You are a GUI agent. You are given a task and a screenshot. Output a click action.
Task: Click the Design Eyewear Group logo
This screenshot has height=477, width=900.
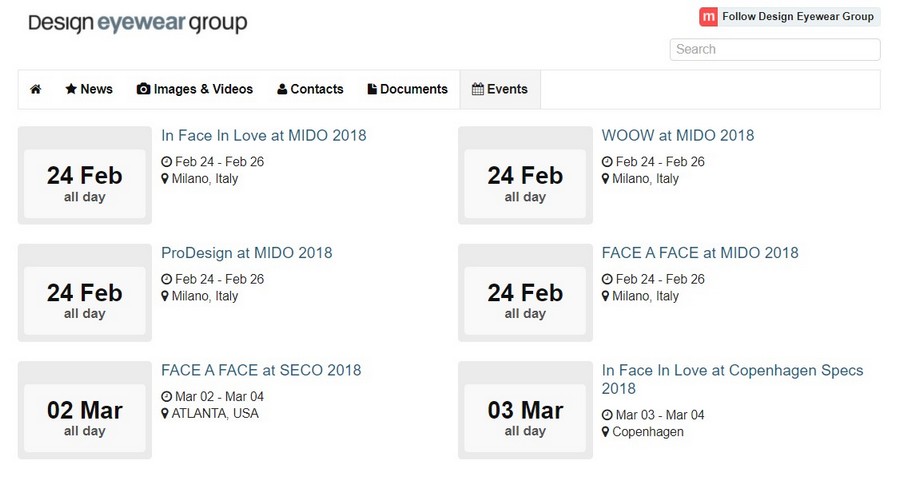point(138,23)
